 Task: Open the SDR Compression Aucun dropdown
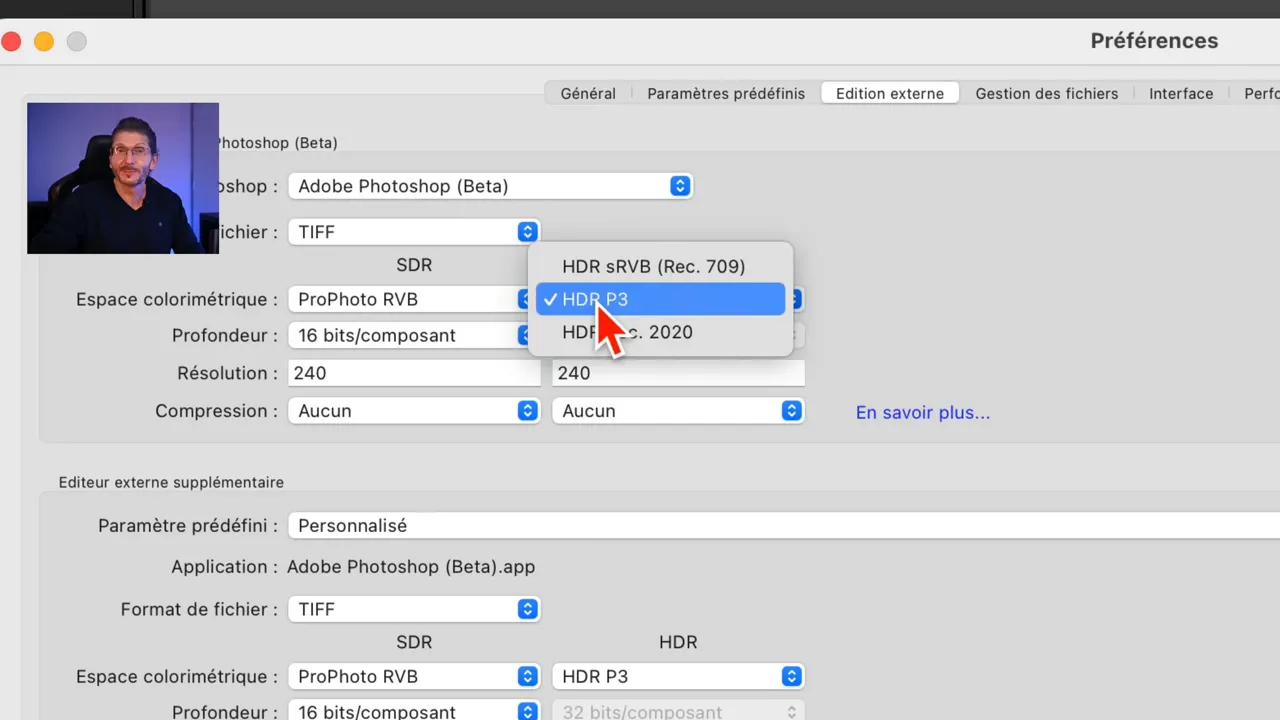coord(414,410)
